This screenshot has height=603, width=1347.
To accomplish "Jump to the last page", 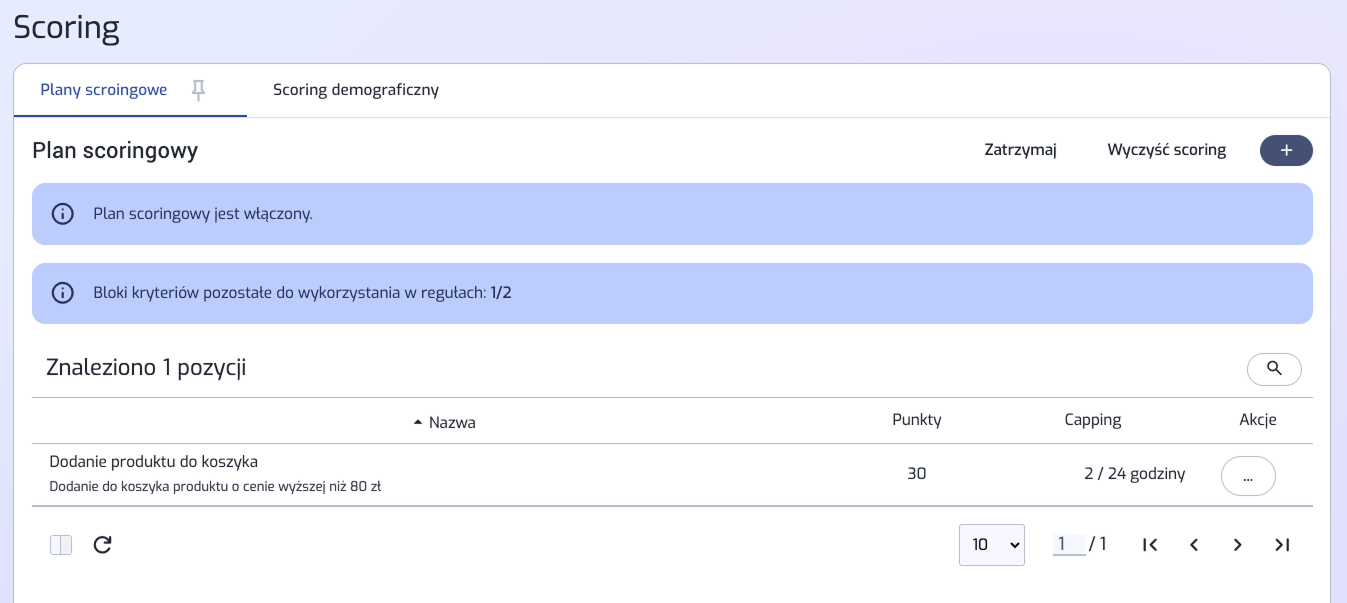I will coord(1282,545).
